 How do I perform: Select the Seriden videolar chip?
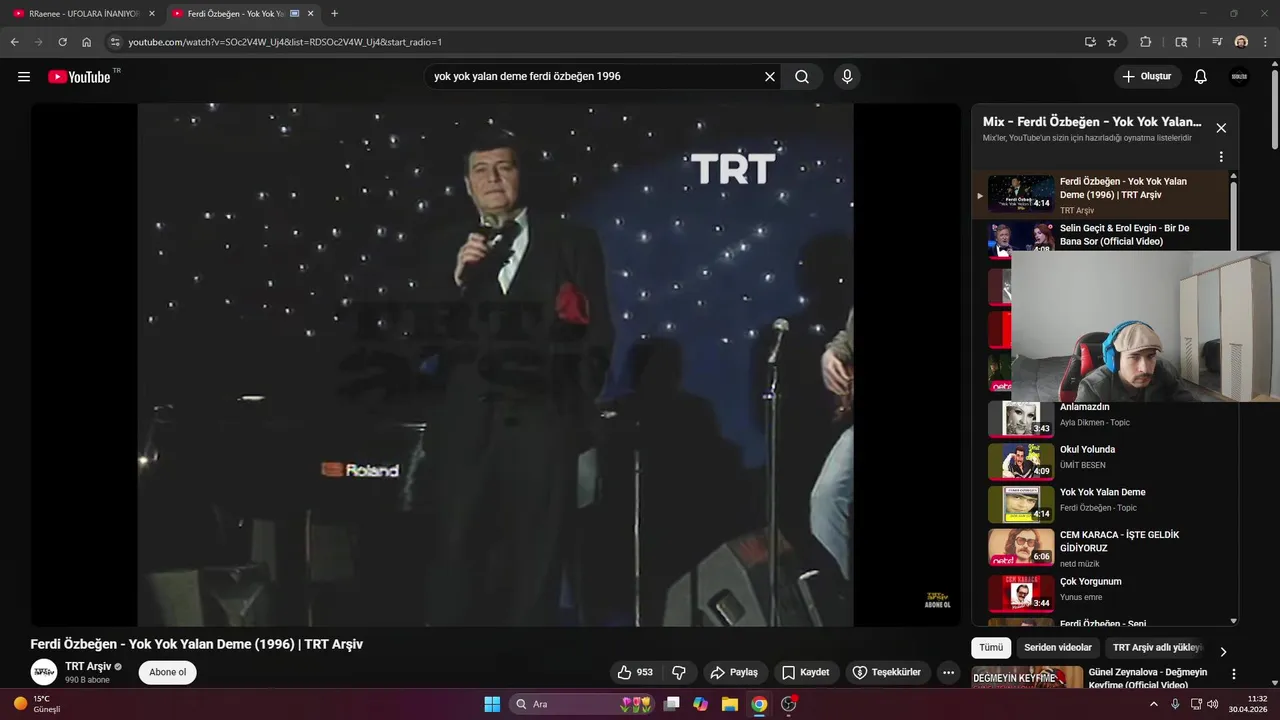coord(1058,648)
